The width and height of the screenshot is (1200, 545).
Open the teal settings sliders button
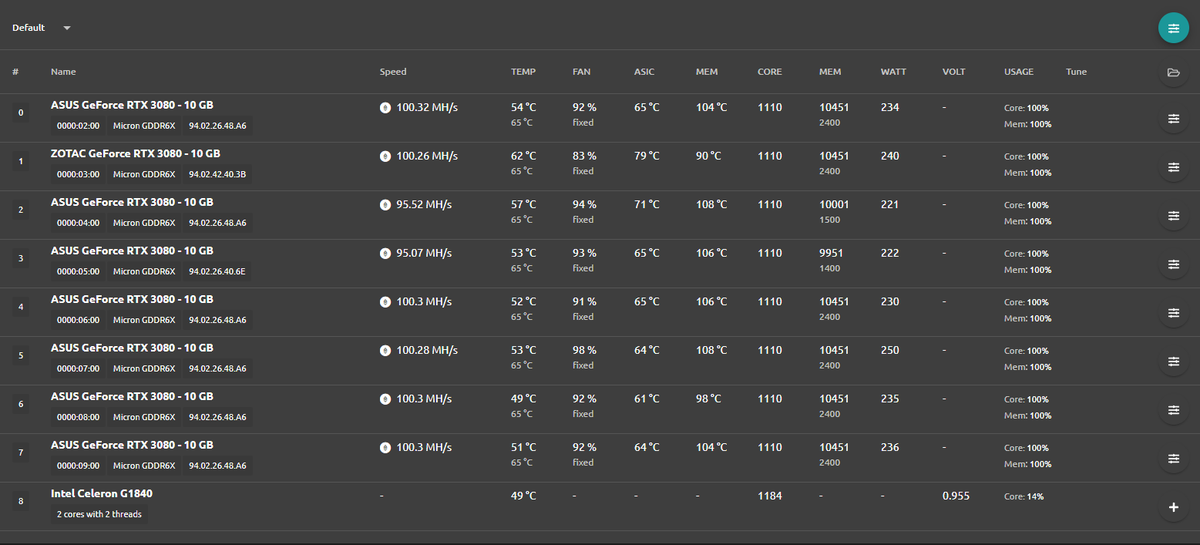[x=1173, y=28]
